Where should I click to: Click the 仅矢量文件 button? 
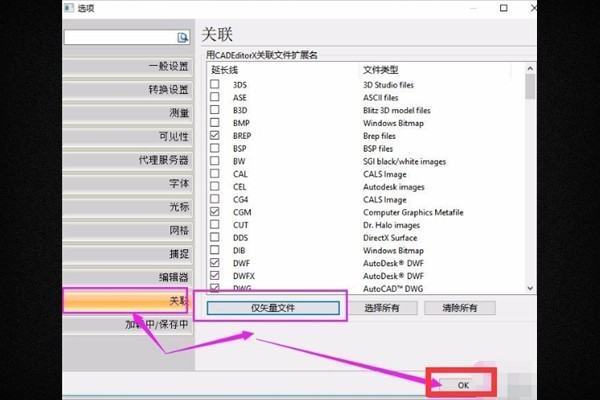[x=273, y=308]
